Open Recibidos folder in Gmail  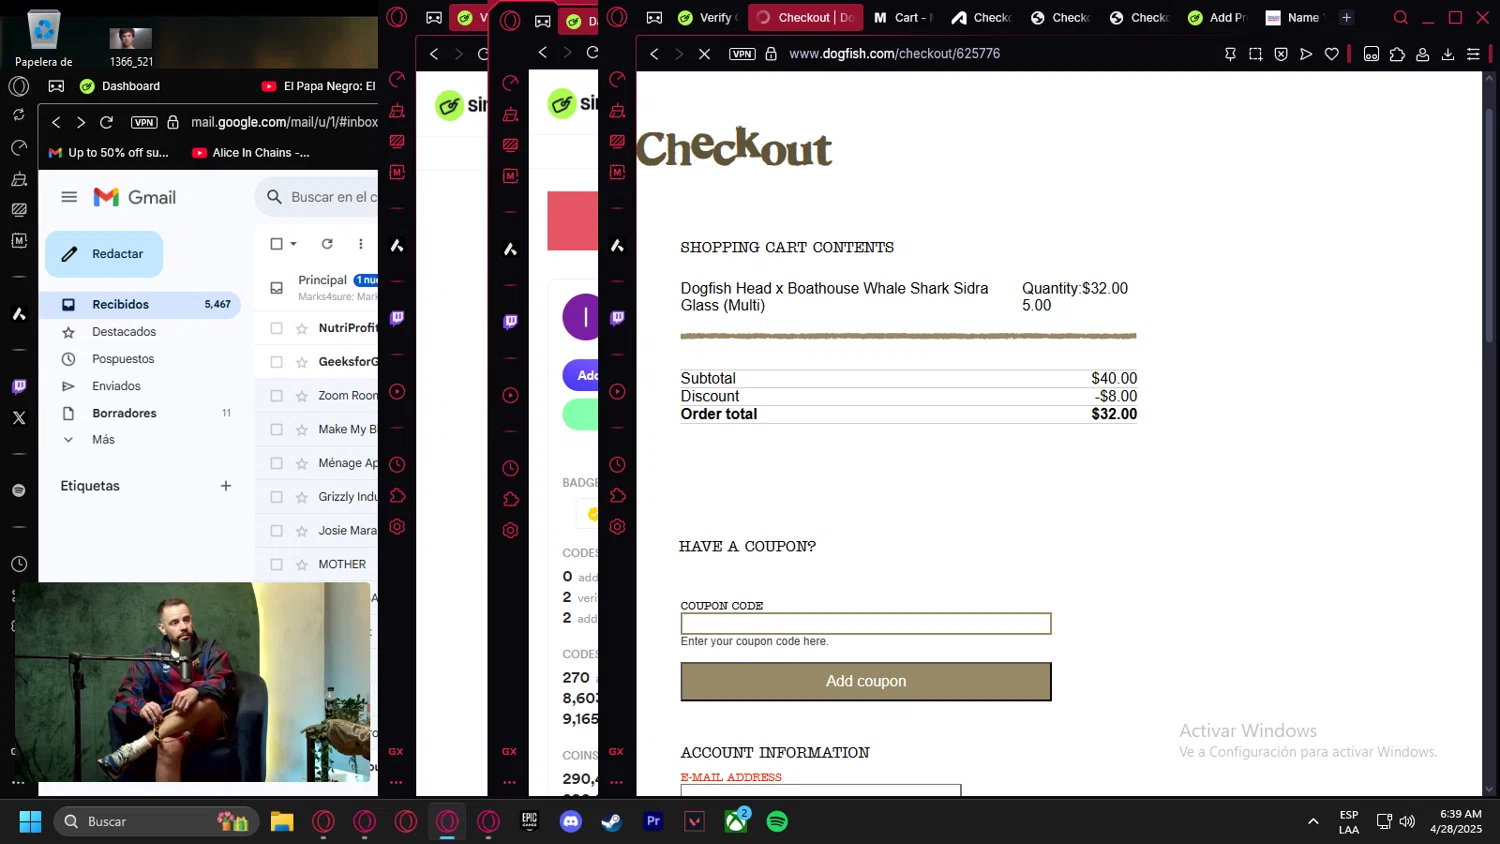140,304
